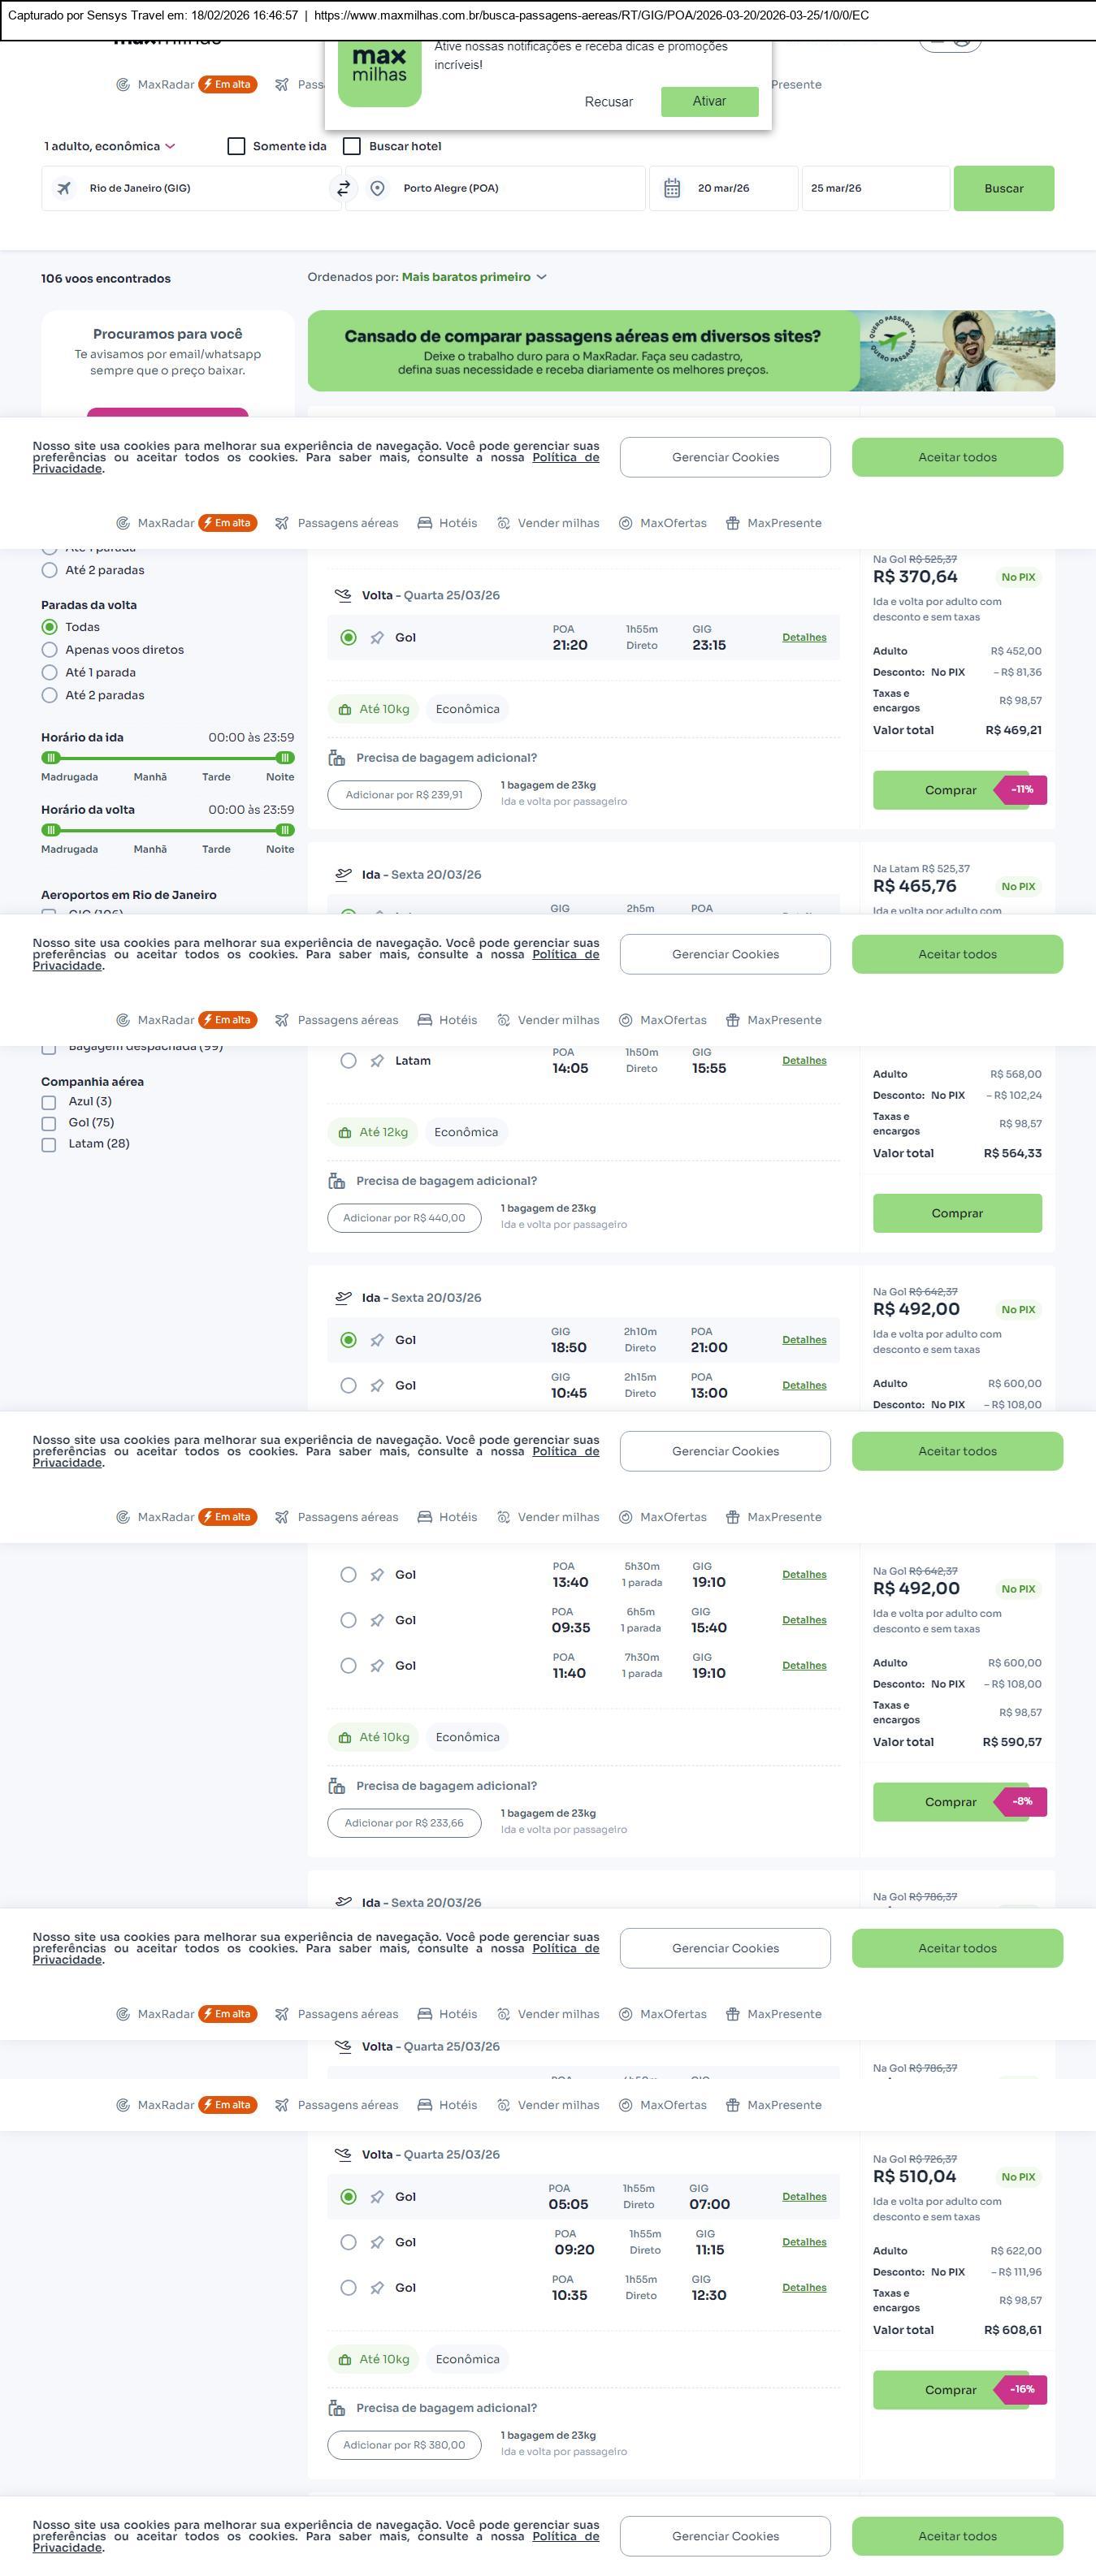Click Ativar to enable notifications
1096x2576 pixels.
click(x=709, y=101)
